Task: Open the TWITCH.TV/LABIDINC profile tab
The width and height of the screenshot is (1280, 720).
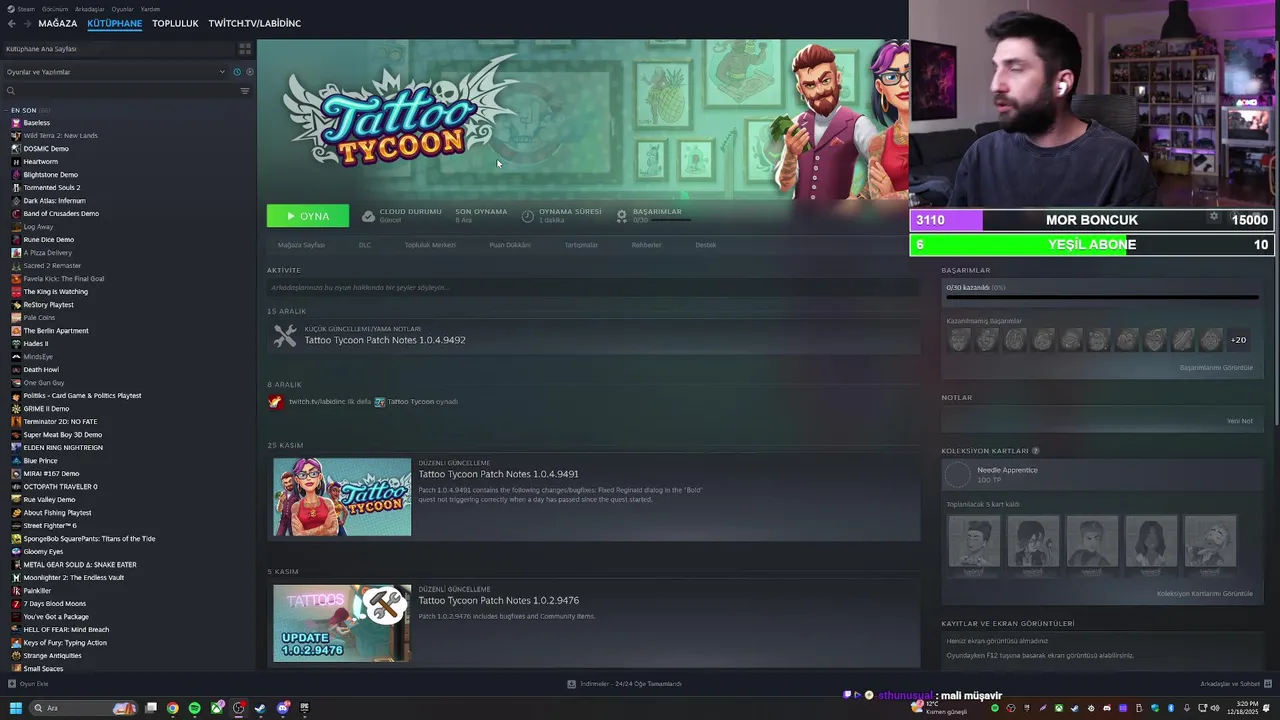Action: (255, 23)
